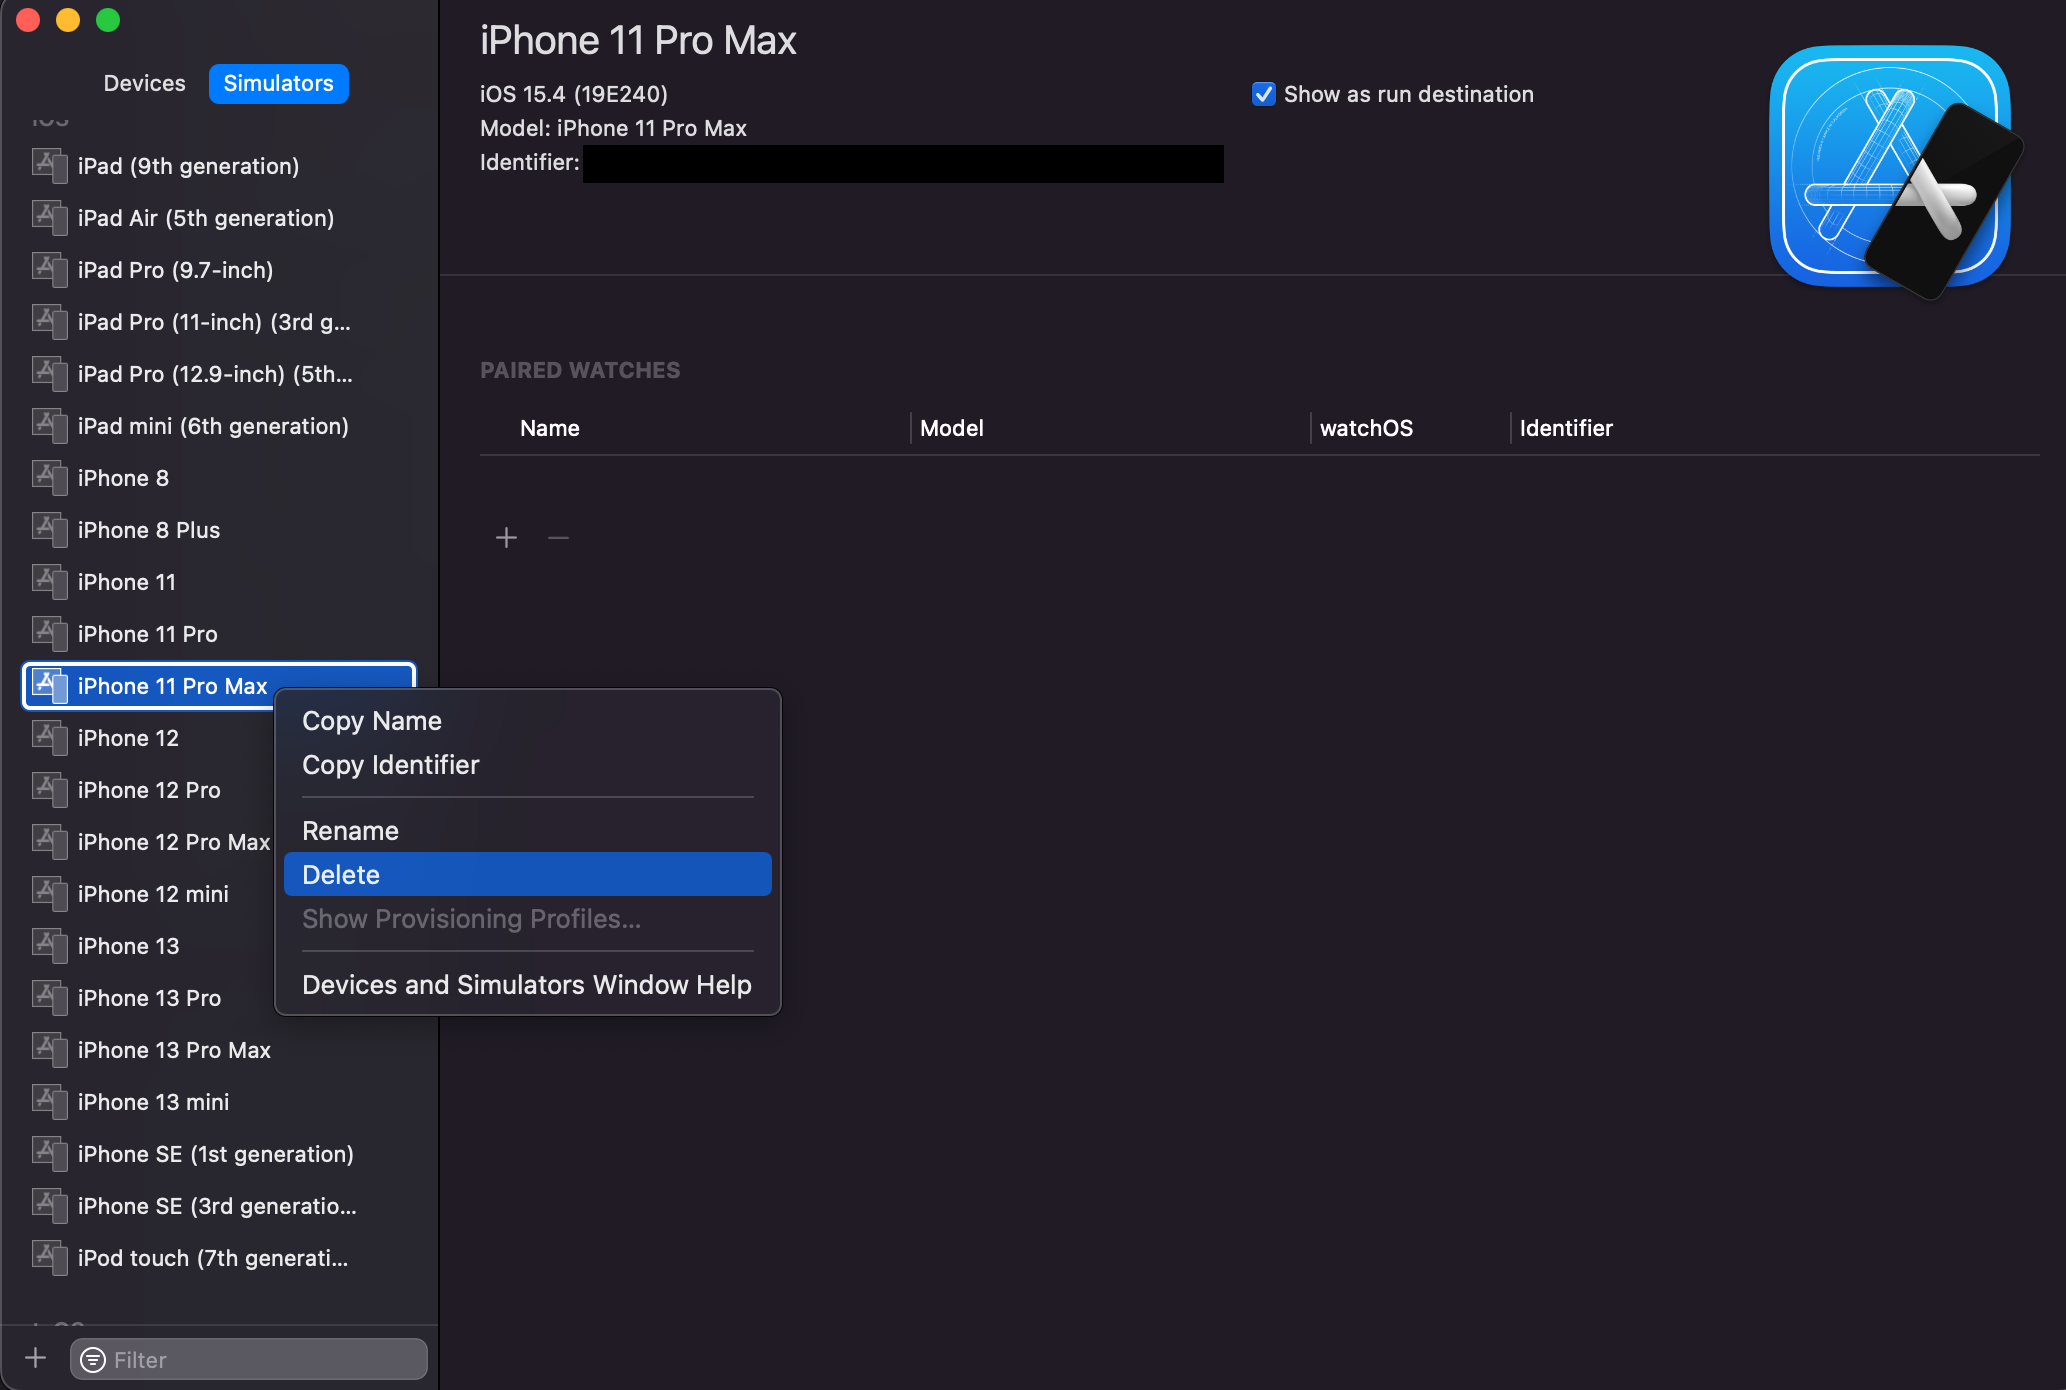This screenshot has height=1390, width=2066.
Task: Select iPod touch (7th generation) name
Action: tap(213, 1258)
